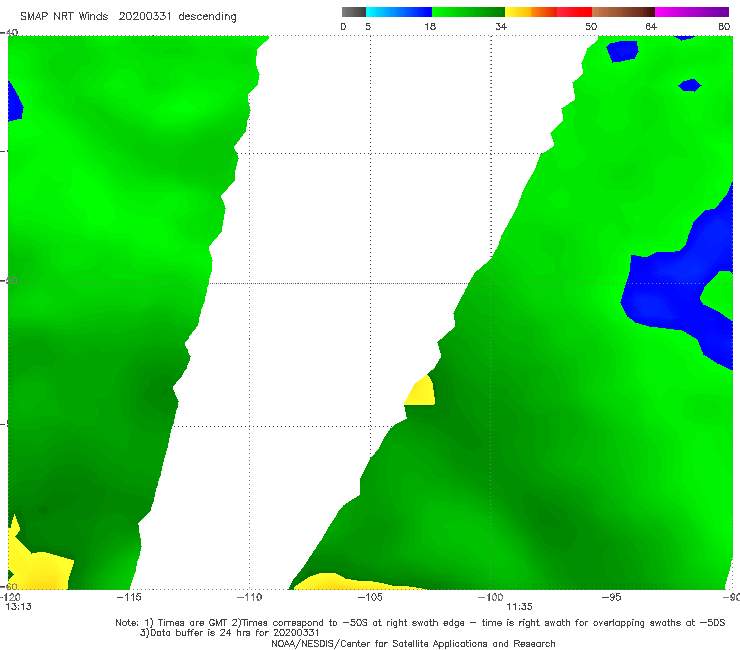The width and height of the screenshot is (740, 650).
Task: Pick the brown segment of the color bar
Action: pos(623,12)
